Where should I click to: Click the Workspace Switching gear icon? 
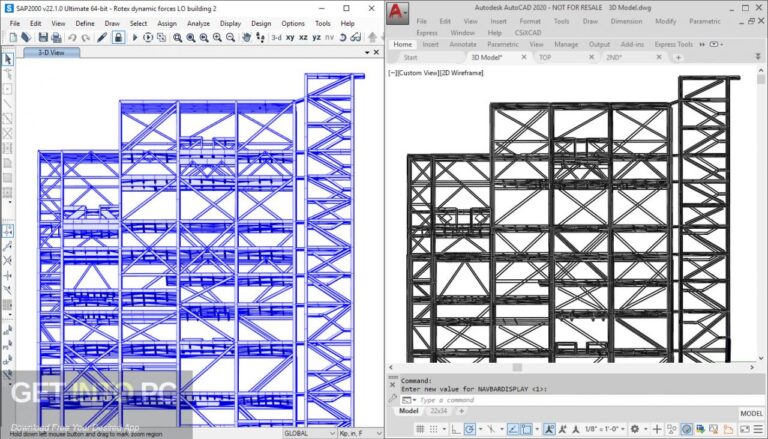[x=635, y=429]
